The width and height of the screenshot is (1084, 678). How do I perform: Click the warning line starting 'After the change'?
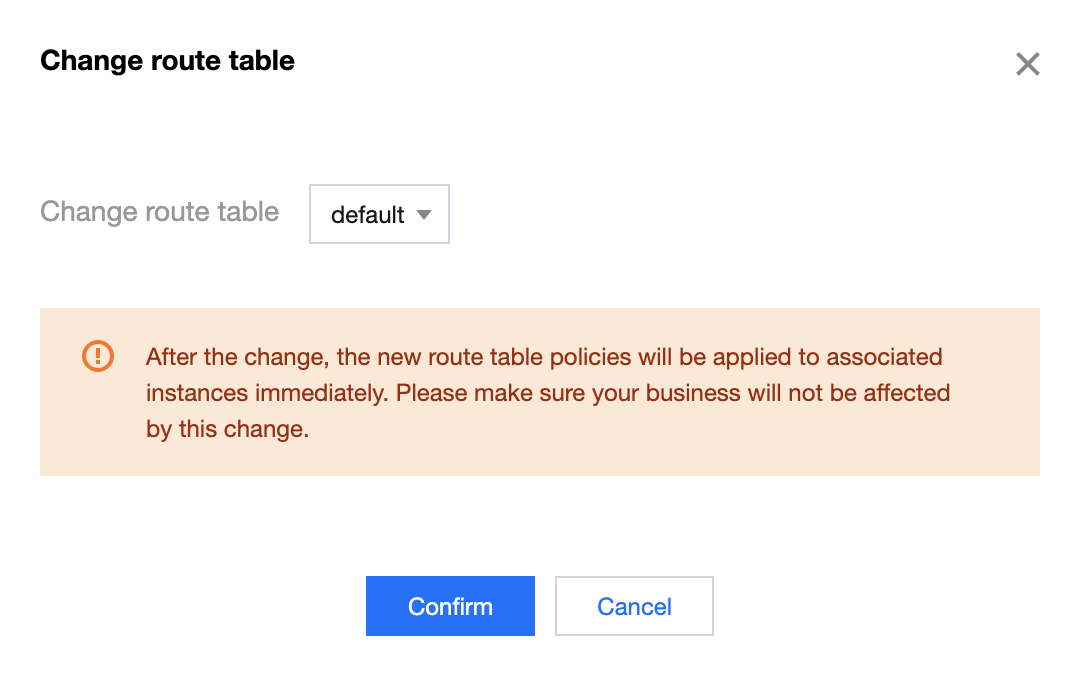(544, 357)
